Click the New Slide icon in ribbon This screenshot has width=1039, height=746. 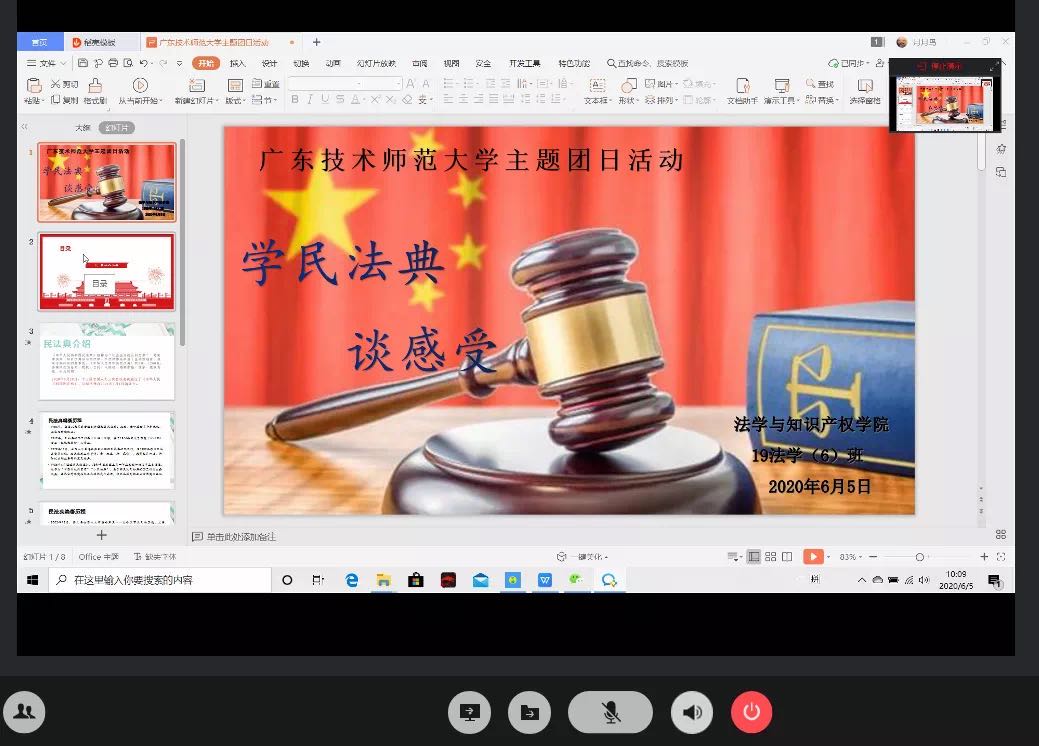195,86
